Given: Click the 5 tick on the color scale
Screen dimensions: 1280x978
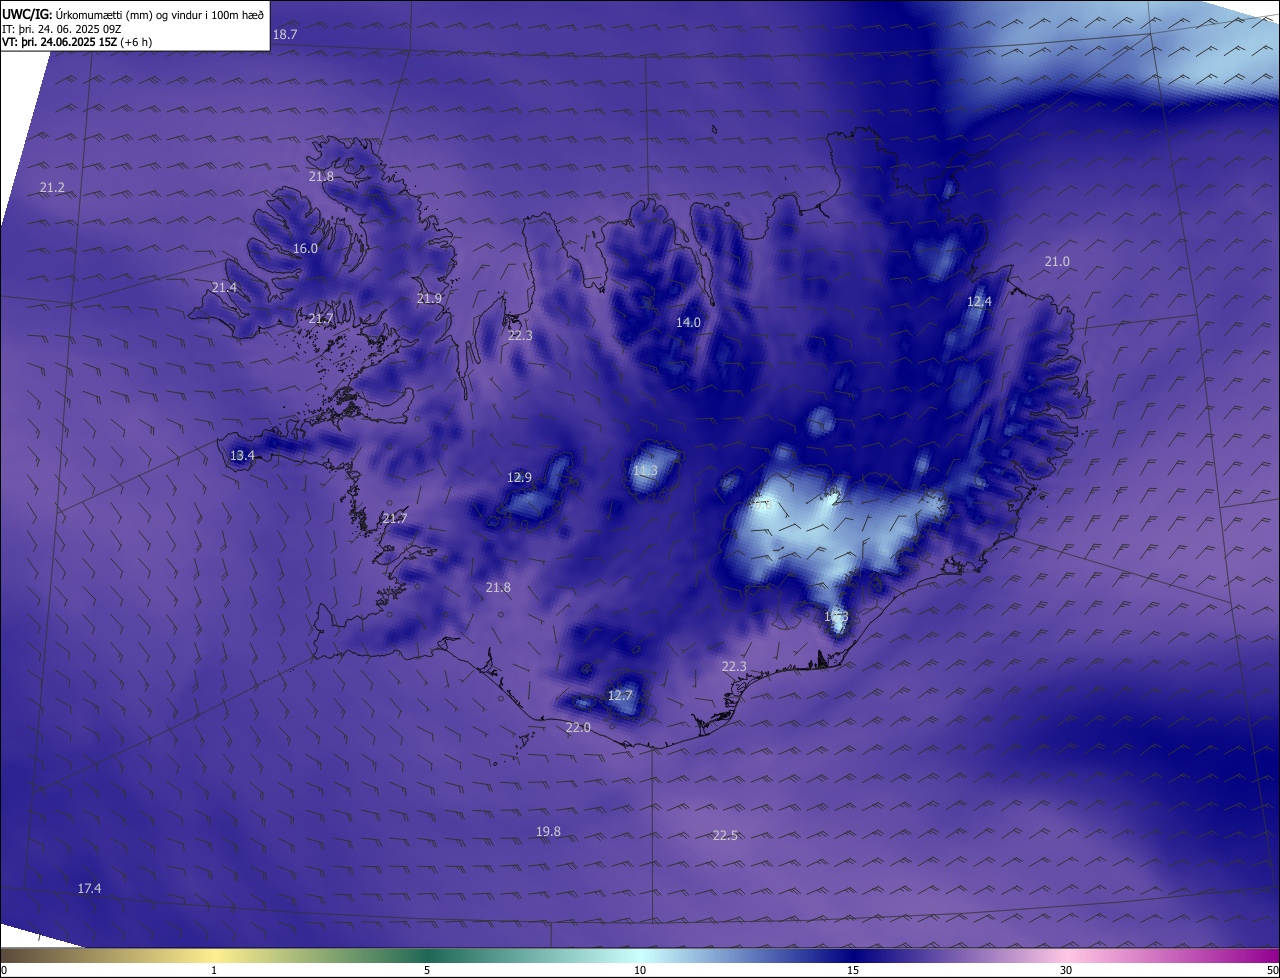Looking at the screenshot, I should [x=427, y=970].
